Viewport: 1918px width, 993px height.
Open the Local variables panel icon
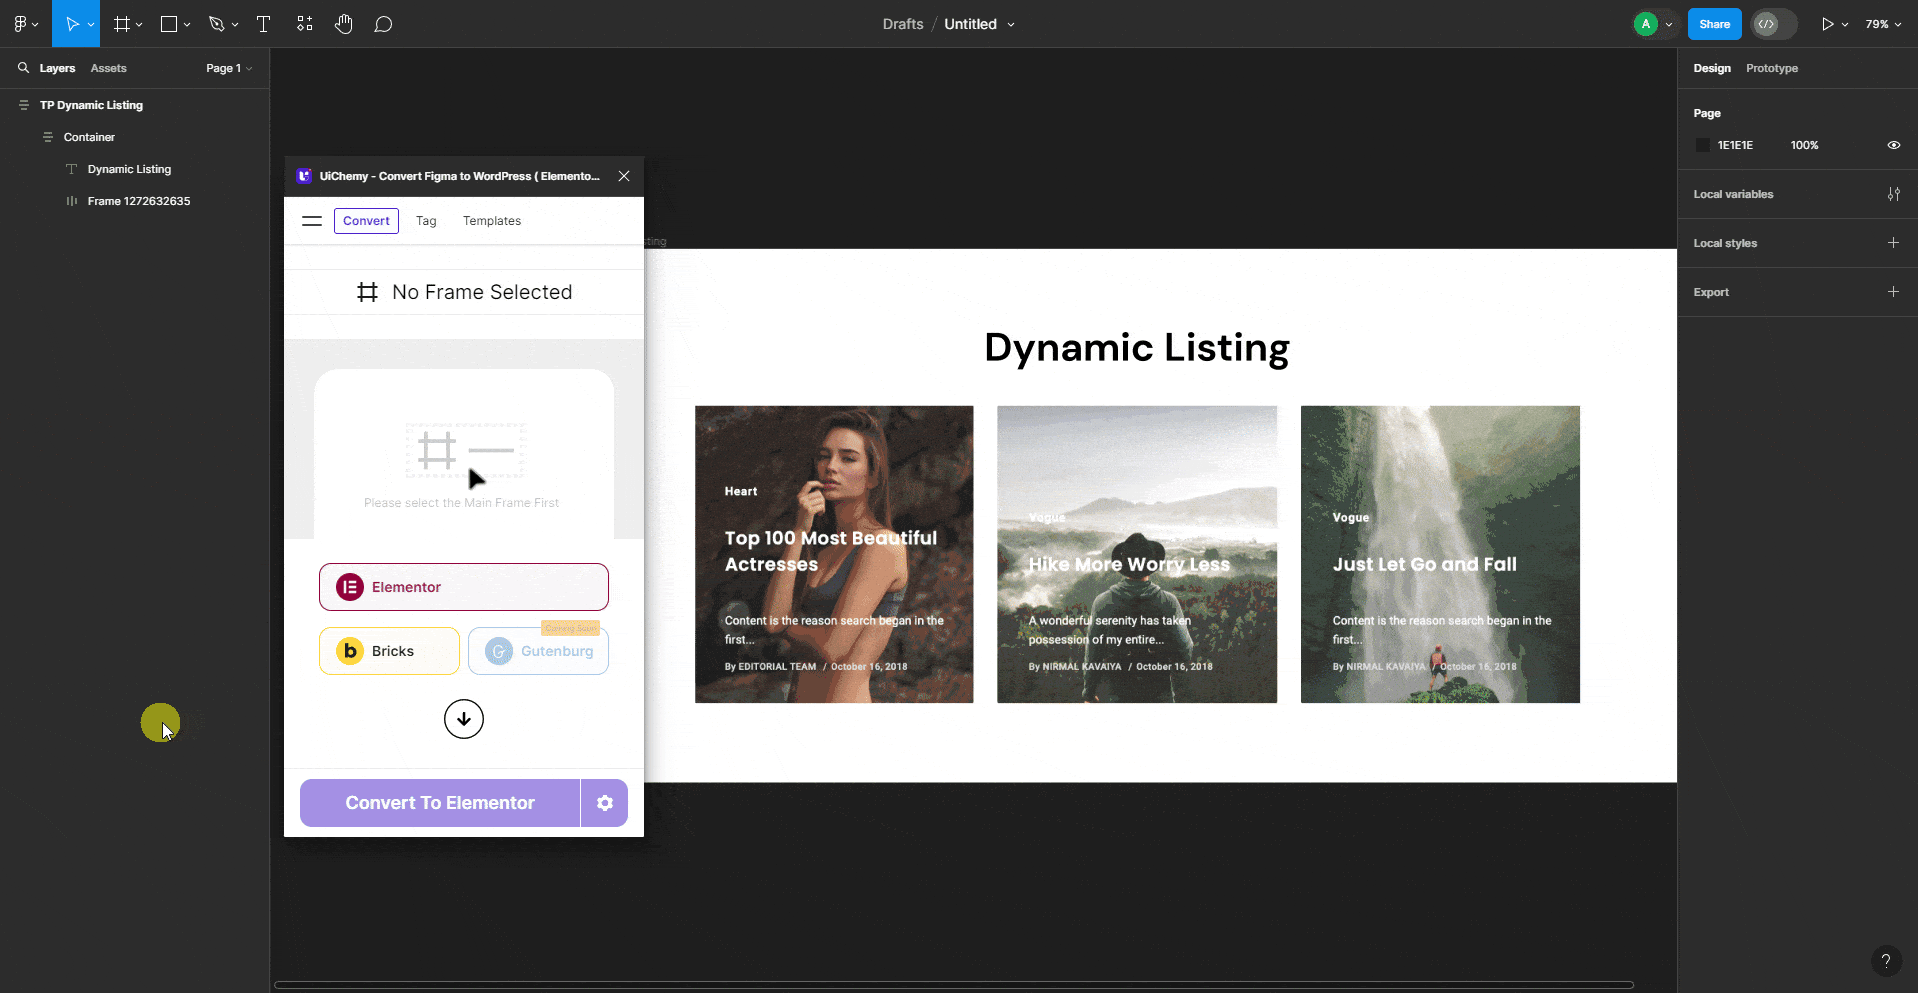pos(1894,194)
